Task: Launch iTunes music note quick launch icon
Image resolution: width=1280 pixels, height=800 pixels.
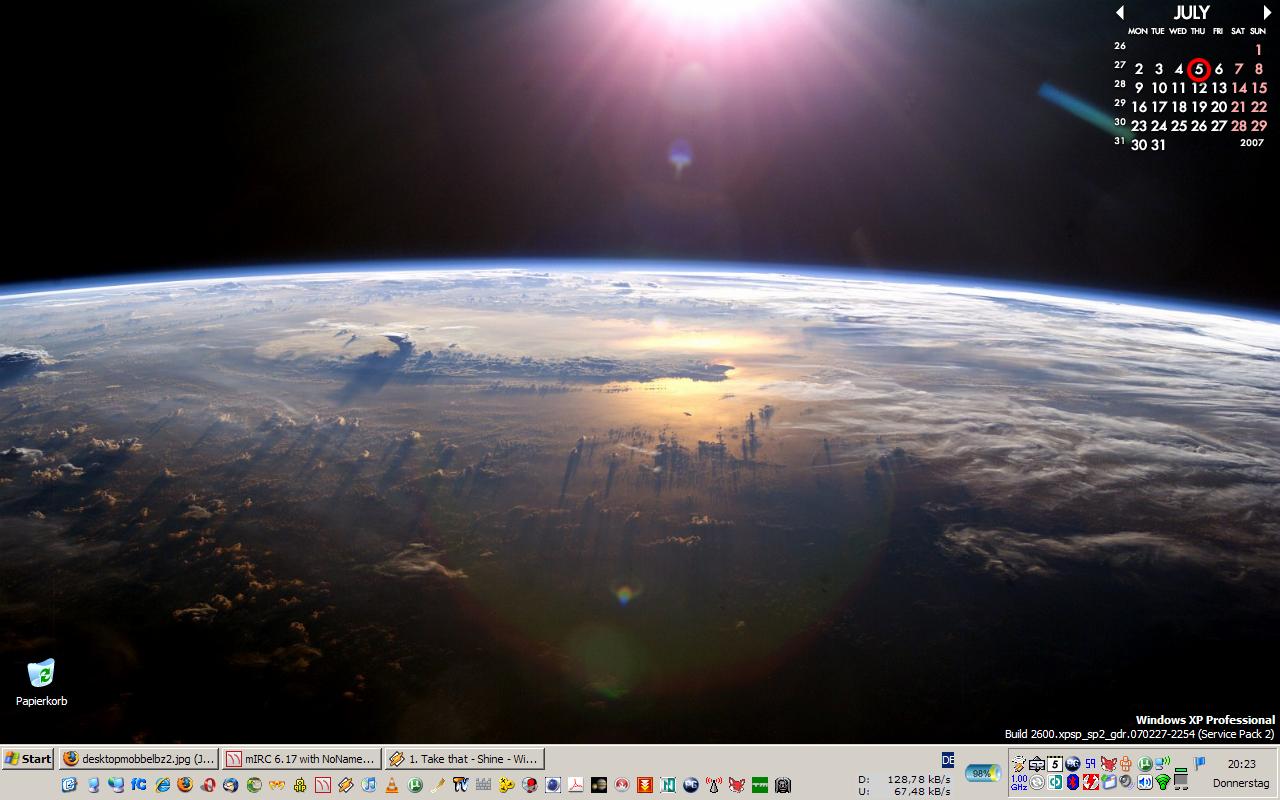Action: [369, 785]
